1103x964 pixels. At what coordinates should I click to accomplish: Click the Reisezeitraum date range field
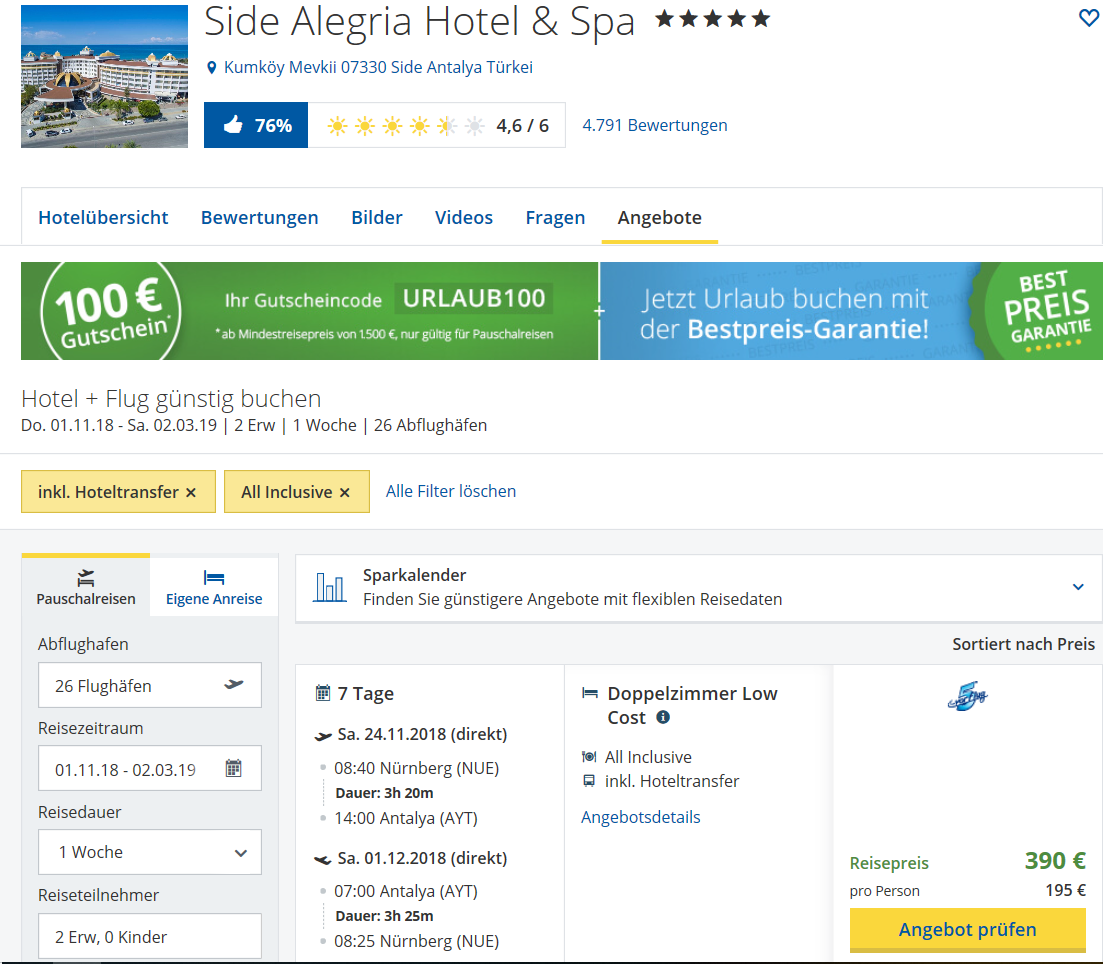150,768
